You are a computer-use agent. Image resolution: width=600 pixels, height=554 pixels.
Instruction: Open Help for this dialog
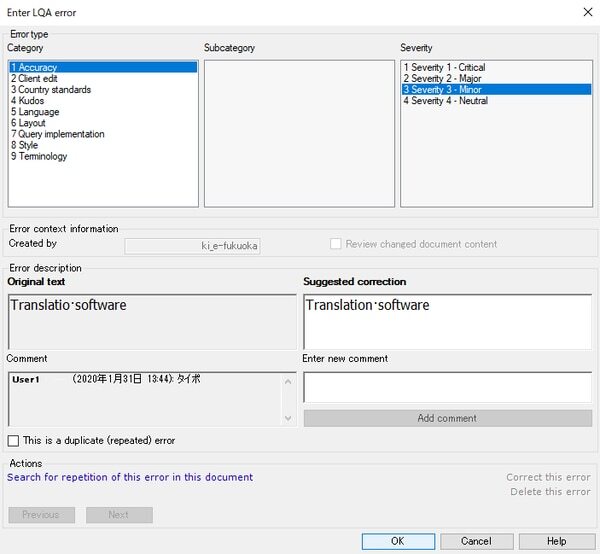tap(556, 541)
